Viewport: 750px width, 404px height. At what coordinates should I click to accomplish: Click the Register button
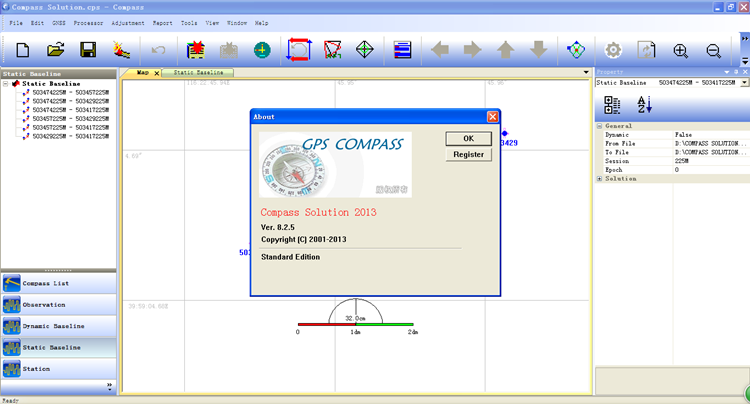tap(468, 155)
